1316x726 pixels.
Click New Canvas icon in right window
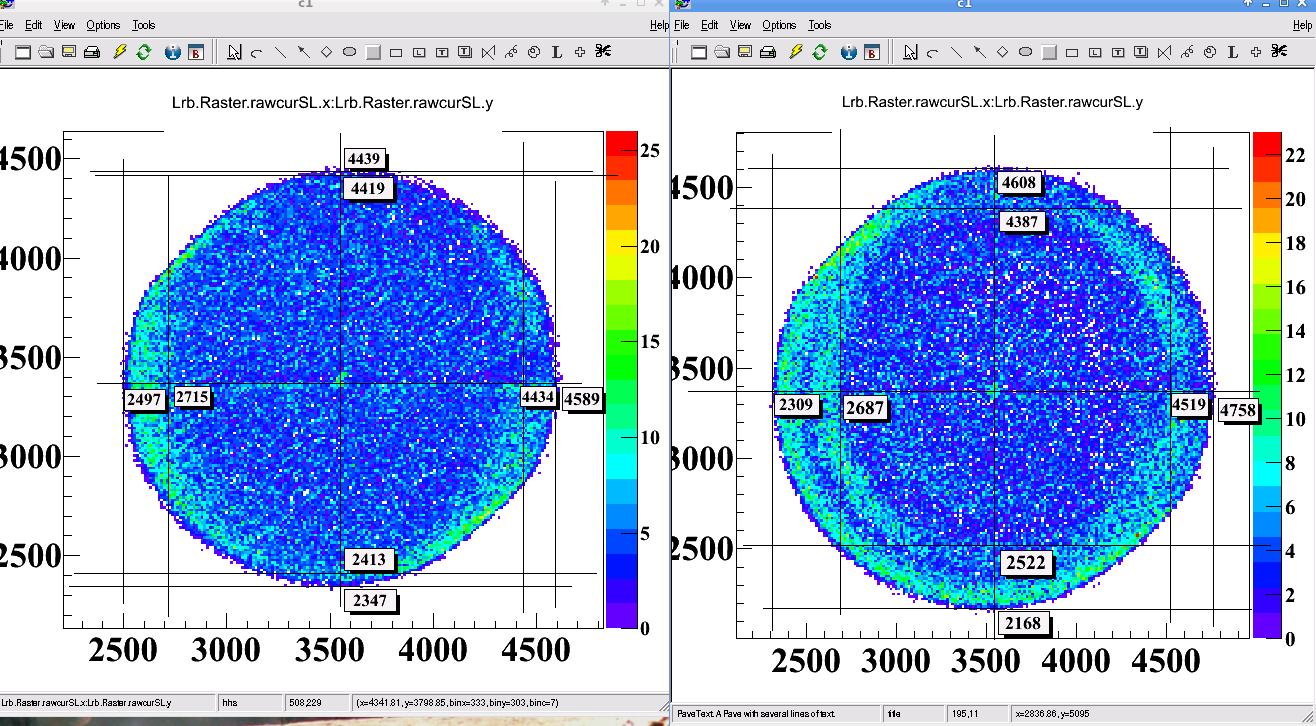[698, 52]
